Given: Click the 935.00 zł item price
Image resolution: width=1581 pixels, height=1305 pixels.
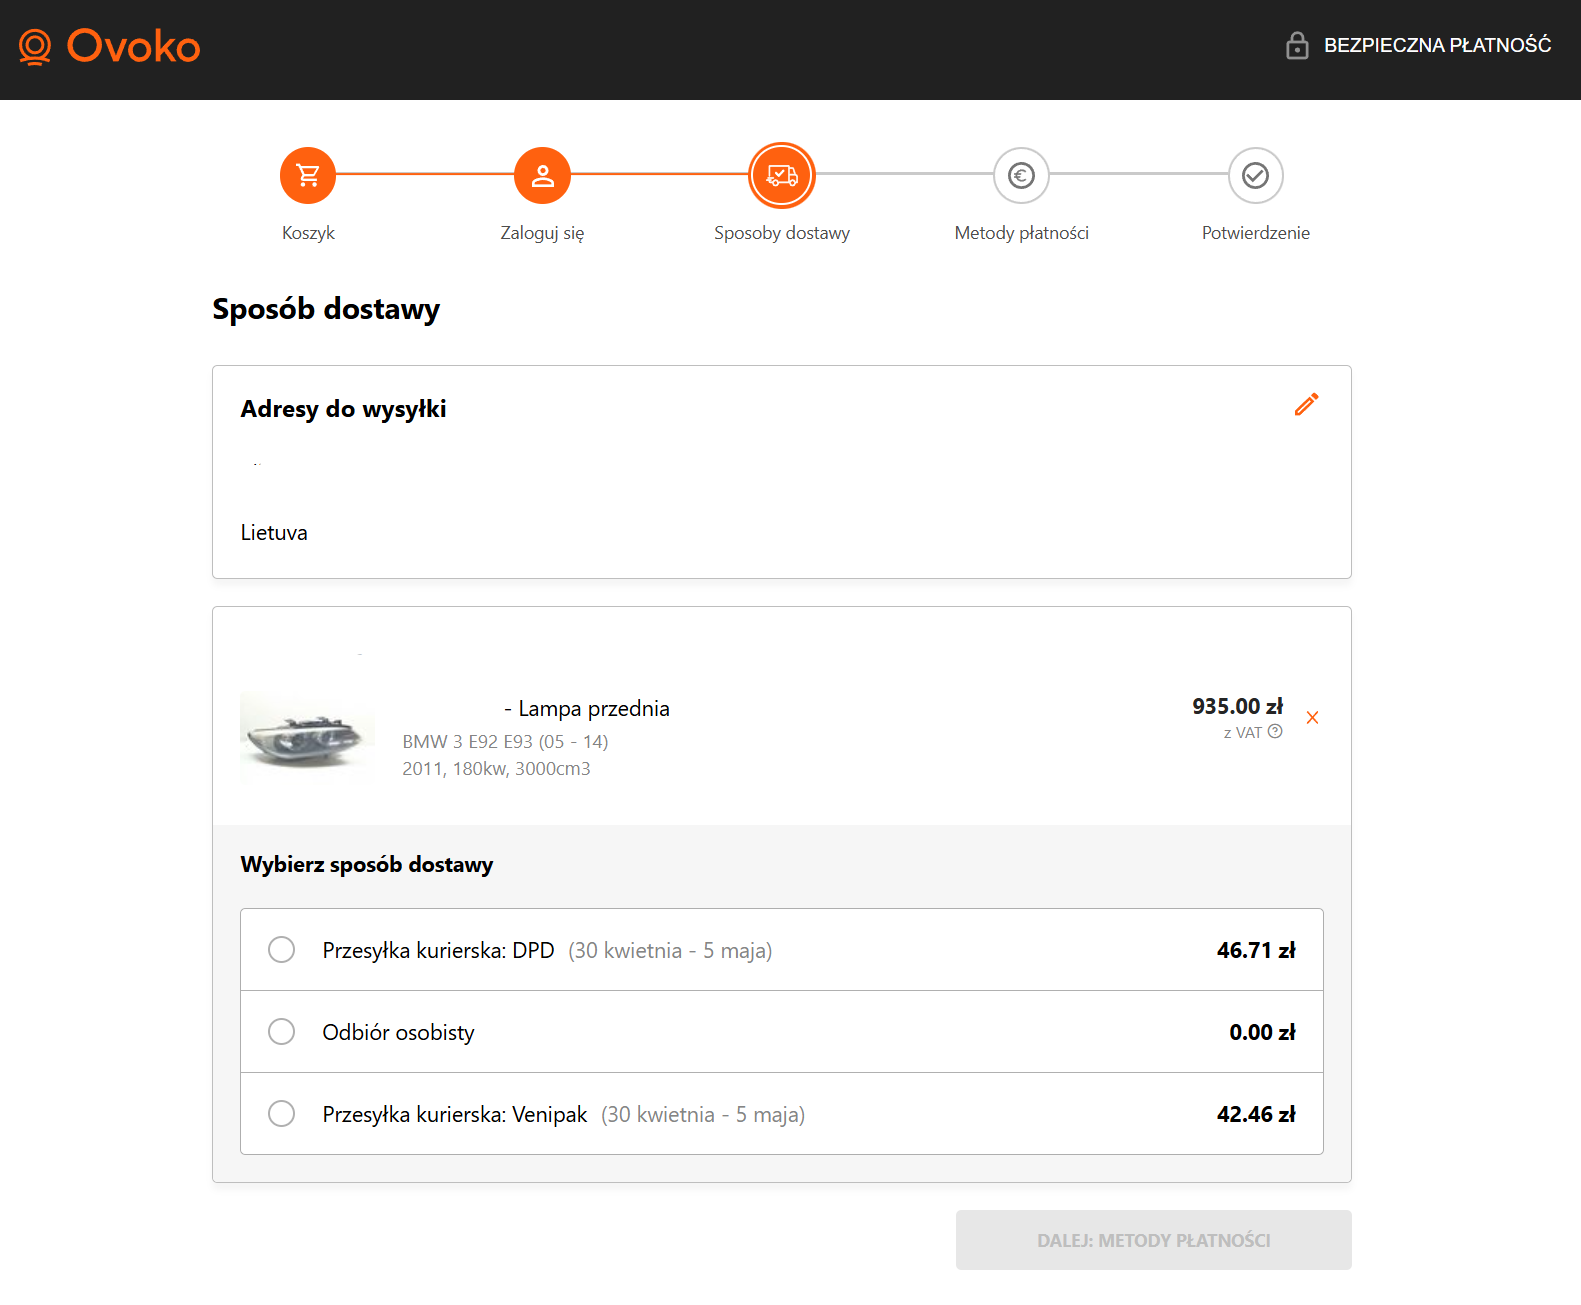Looking at the screenshot, I should (1237, 706).
